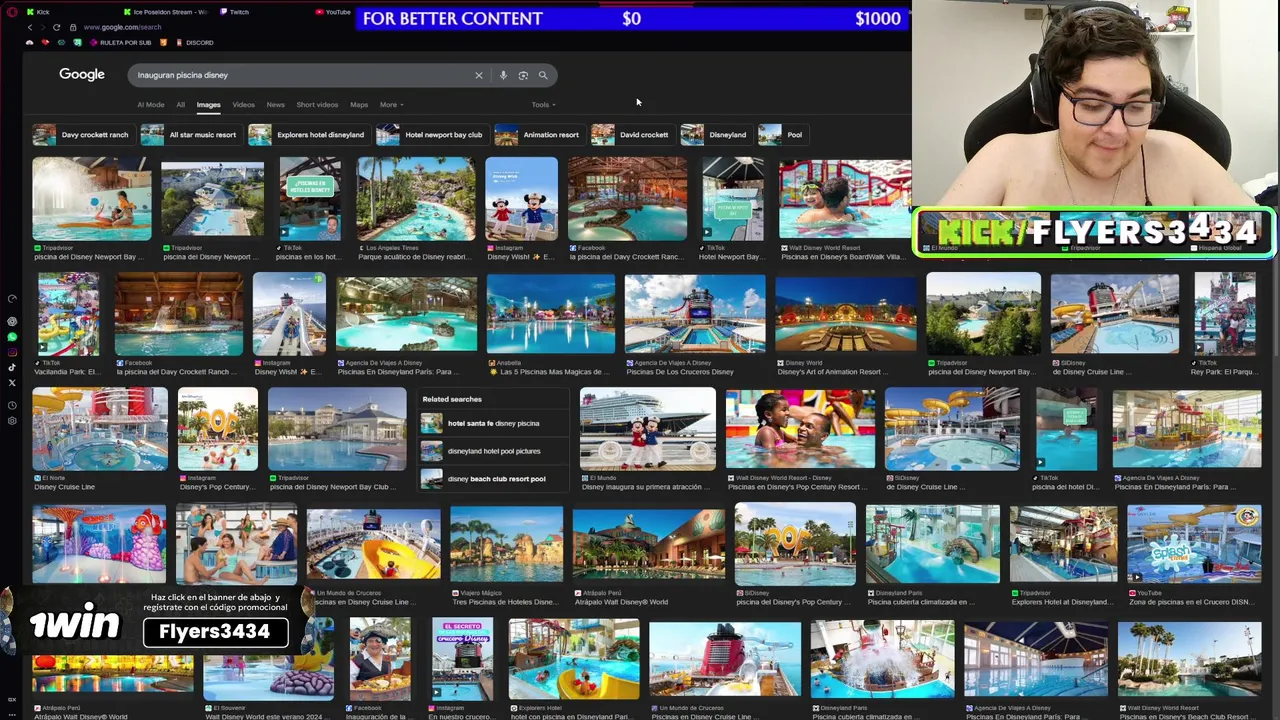Screen dimensions: 1280x720
Task: Switch to Ice Poseidon Stream tab
Action: pos(166,12)
